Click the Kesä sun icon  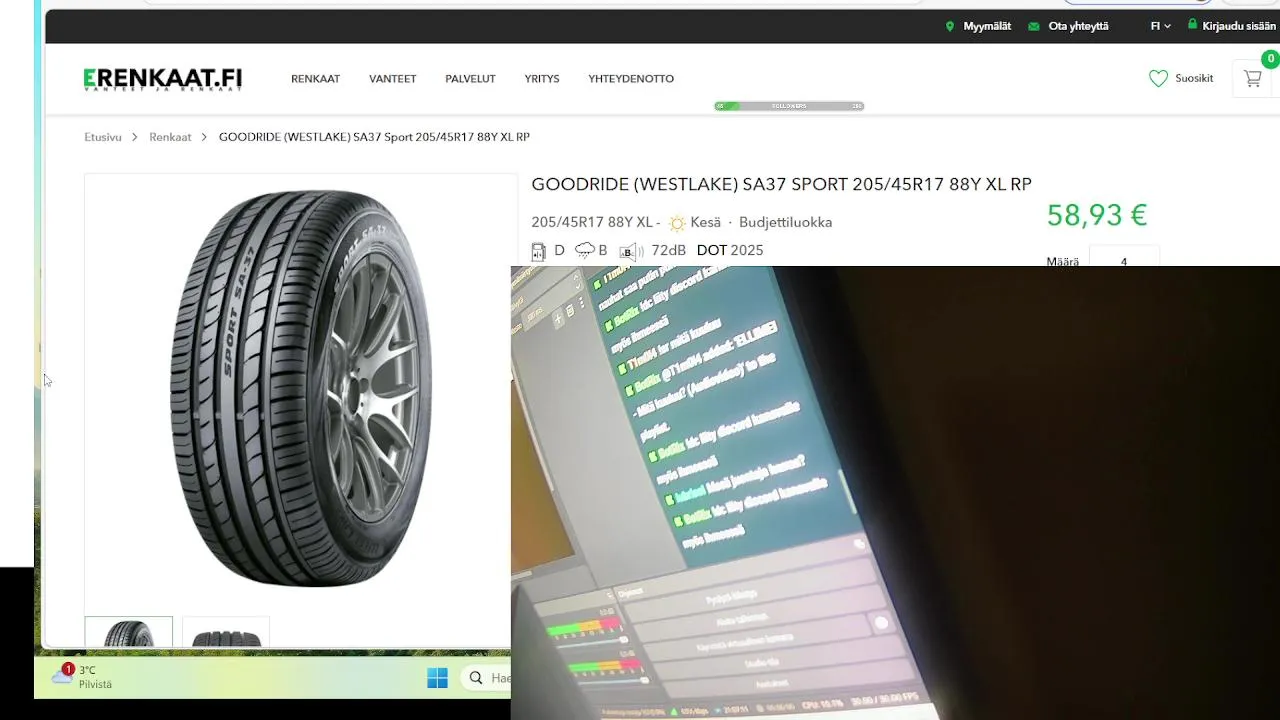click(x=677, y=223)
